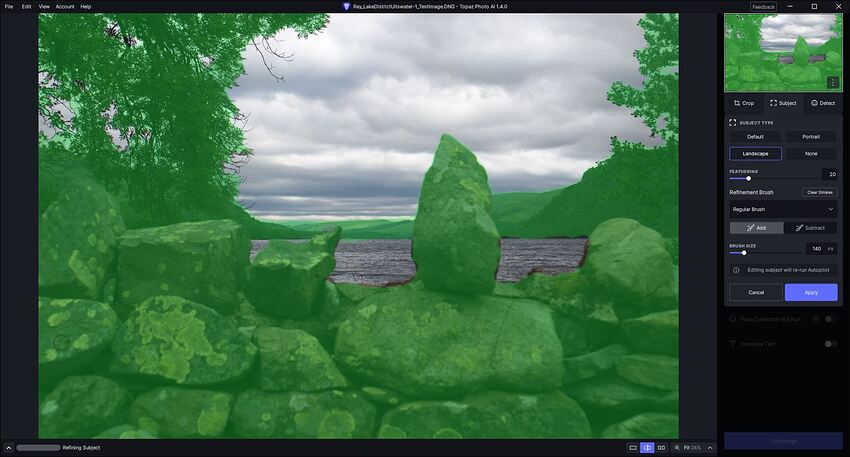The width and height of the screenshot is (850, 457).
Task: Open the Account menu
Action: 65,7
